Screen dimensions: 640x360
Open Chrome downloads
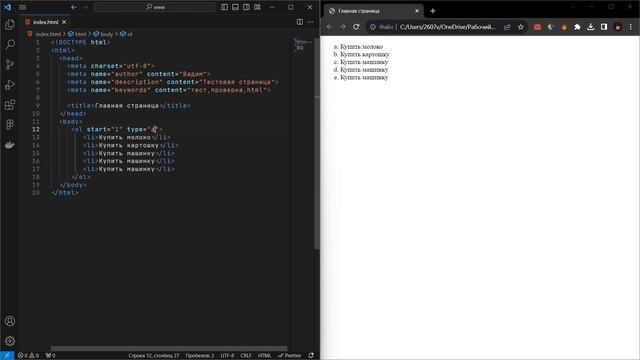pyautogui.click(x=591, y=27)
